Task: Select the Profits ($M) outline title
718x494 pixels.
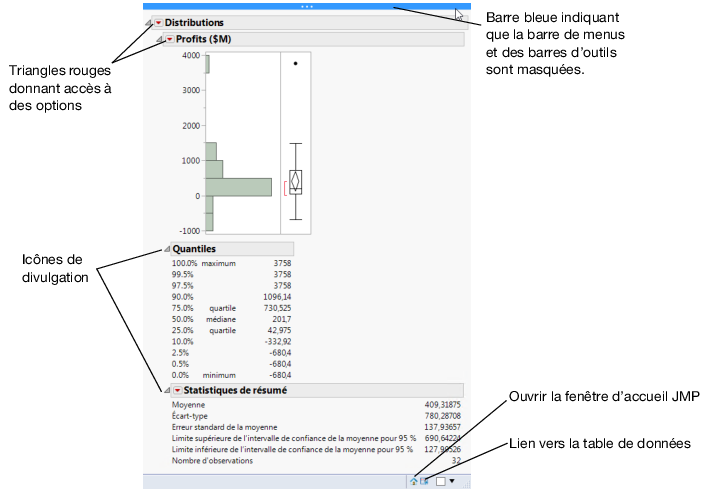Action: click(203, 39)
